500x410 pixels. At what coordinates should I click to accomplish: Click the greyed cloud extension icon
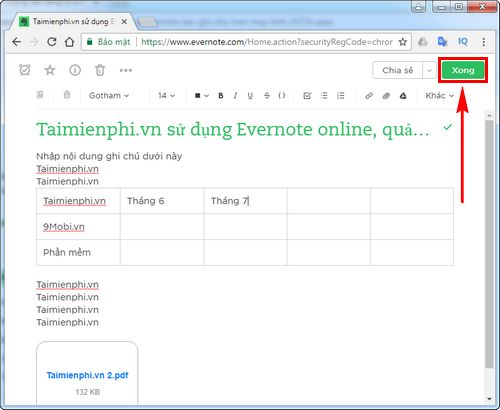(423, 42)
